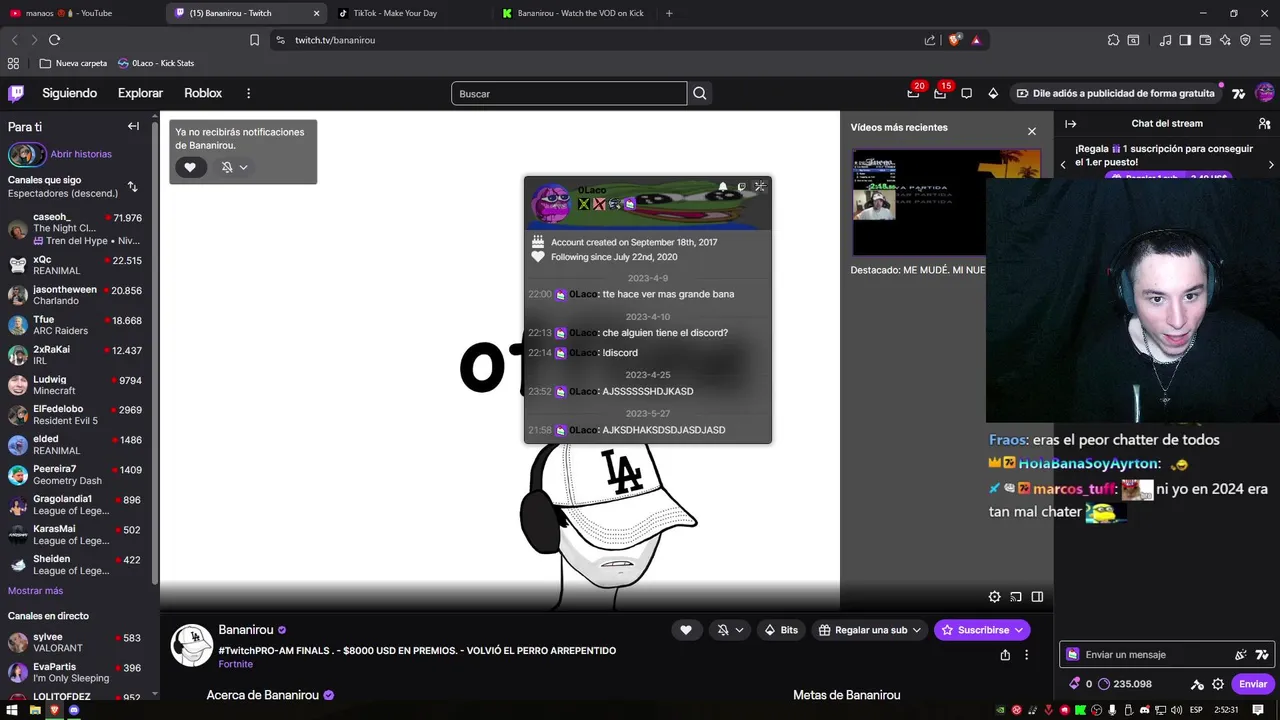The height and width of the screenshot is (720, 1280).
Task: Switch to the manaos YouTube tab
Action: click(x=82, y=13)
